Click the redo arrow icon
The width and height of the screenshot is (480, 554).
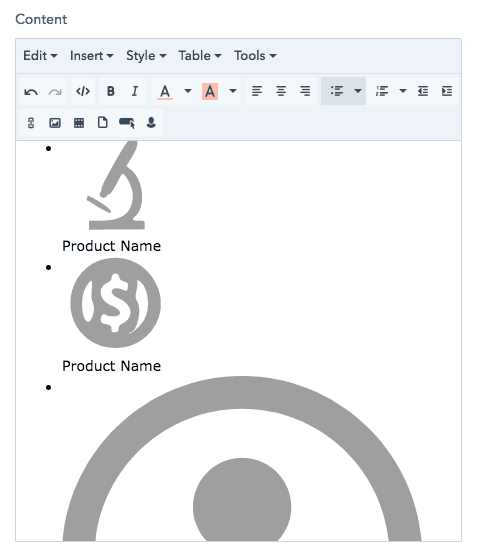55,92
